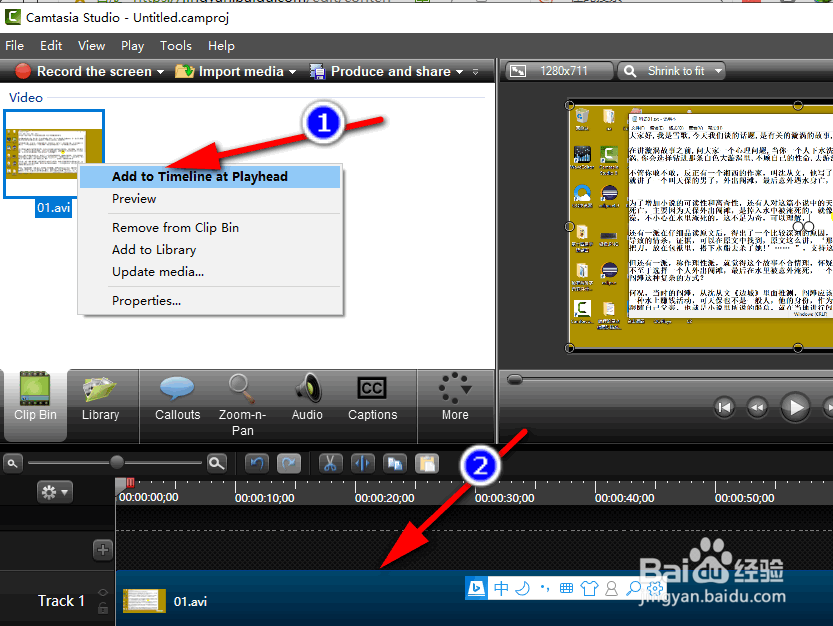The width and height of the screenshot is (833, 626).
Task: Click the IME punctuation toggle
Action: click(545, 588)
